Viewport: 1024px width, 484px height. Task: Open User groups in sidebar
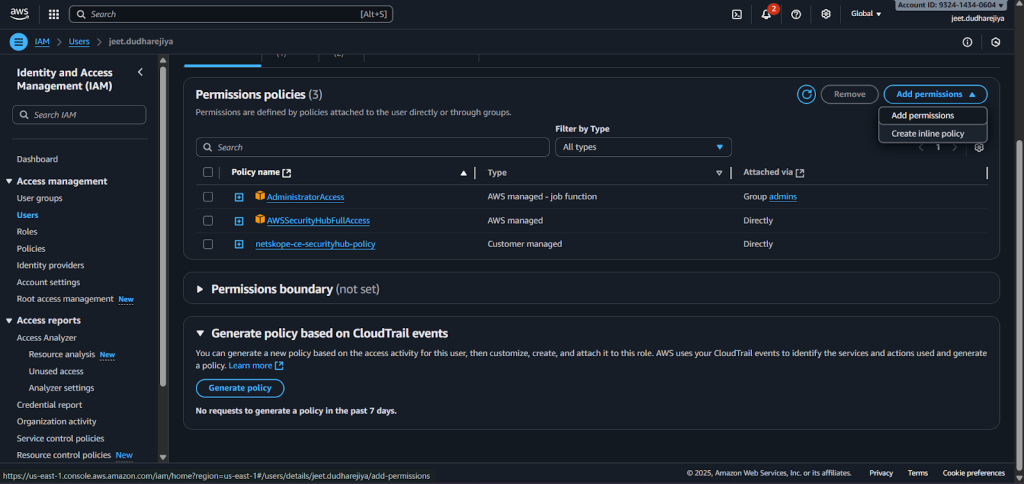coord(40,199)
